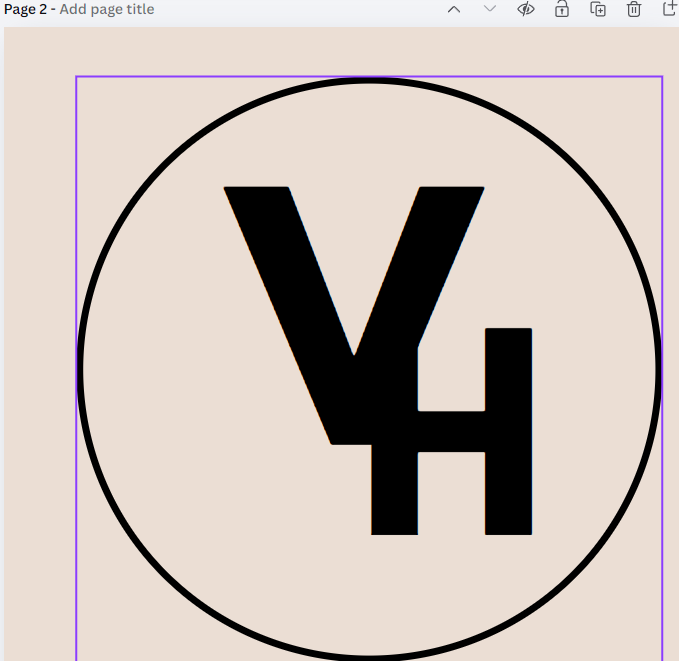Image resolution: width=679 pixels, height=661 pixels.
Task: Move the page up with the chevron
Action: [454, 9]
